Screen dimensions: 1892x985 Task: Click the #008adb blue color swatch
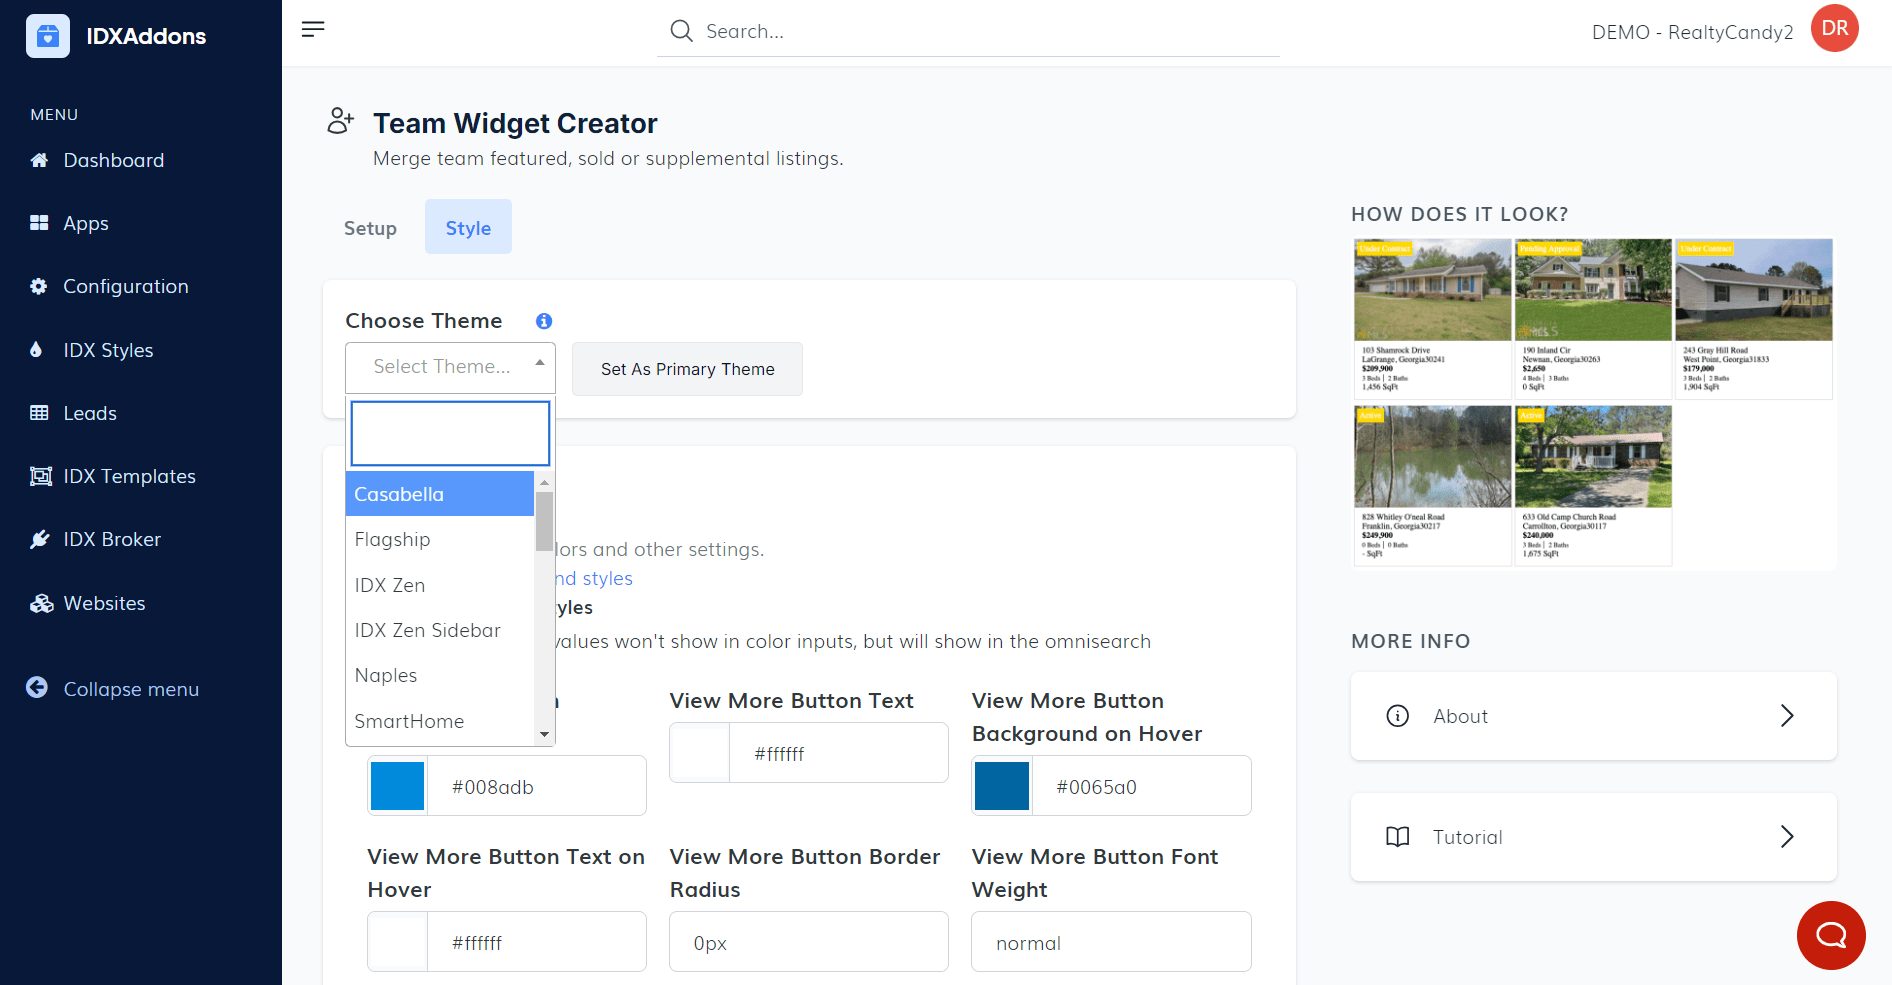pyautogui.click(x=398, y=786)
